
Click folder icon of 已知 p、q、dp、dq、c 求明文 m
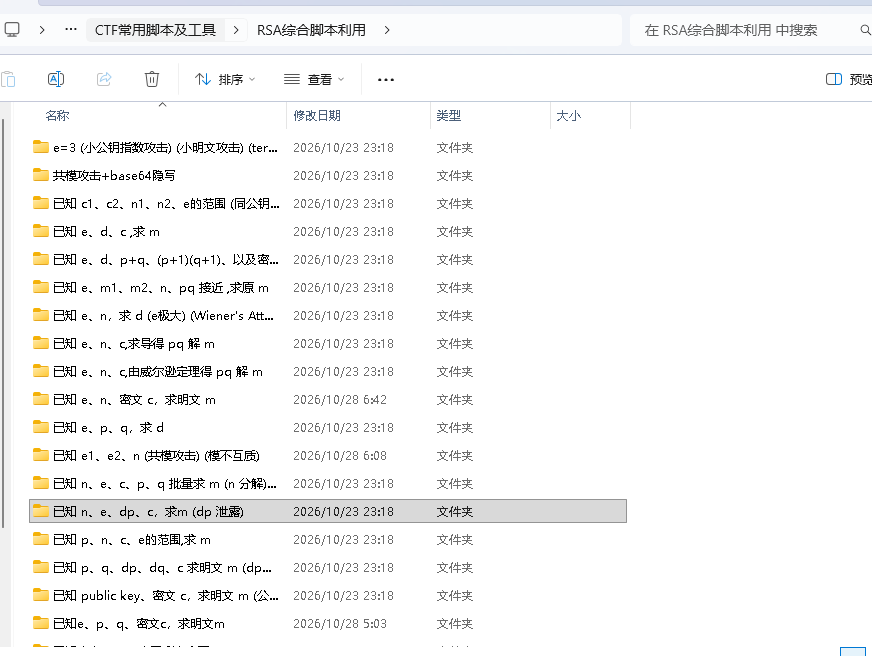coord(41,568)
